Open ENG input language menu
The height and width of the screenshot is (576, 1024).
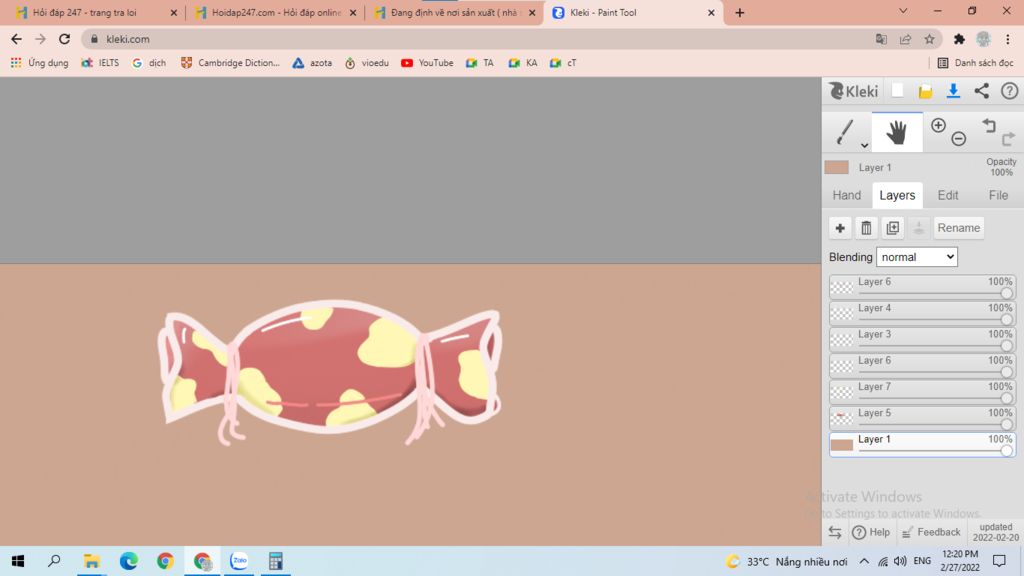(x=922, y=561)
